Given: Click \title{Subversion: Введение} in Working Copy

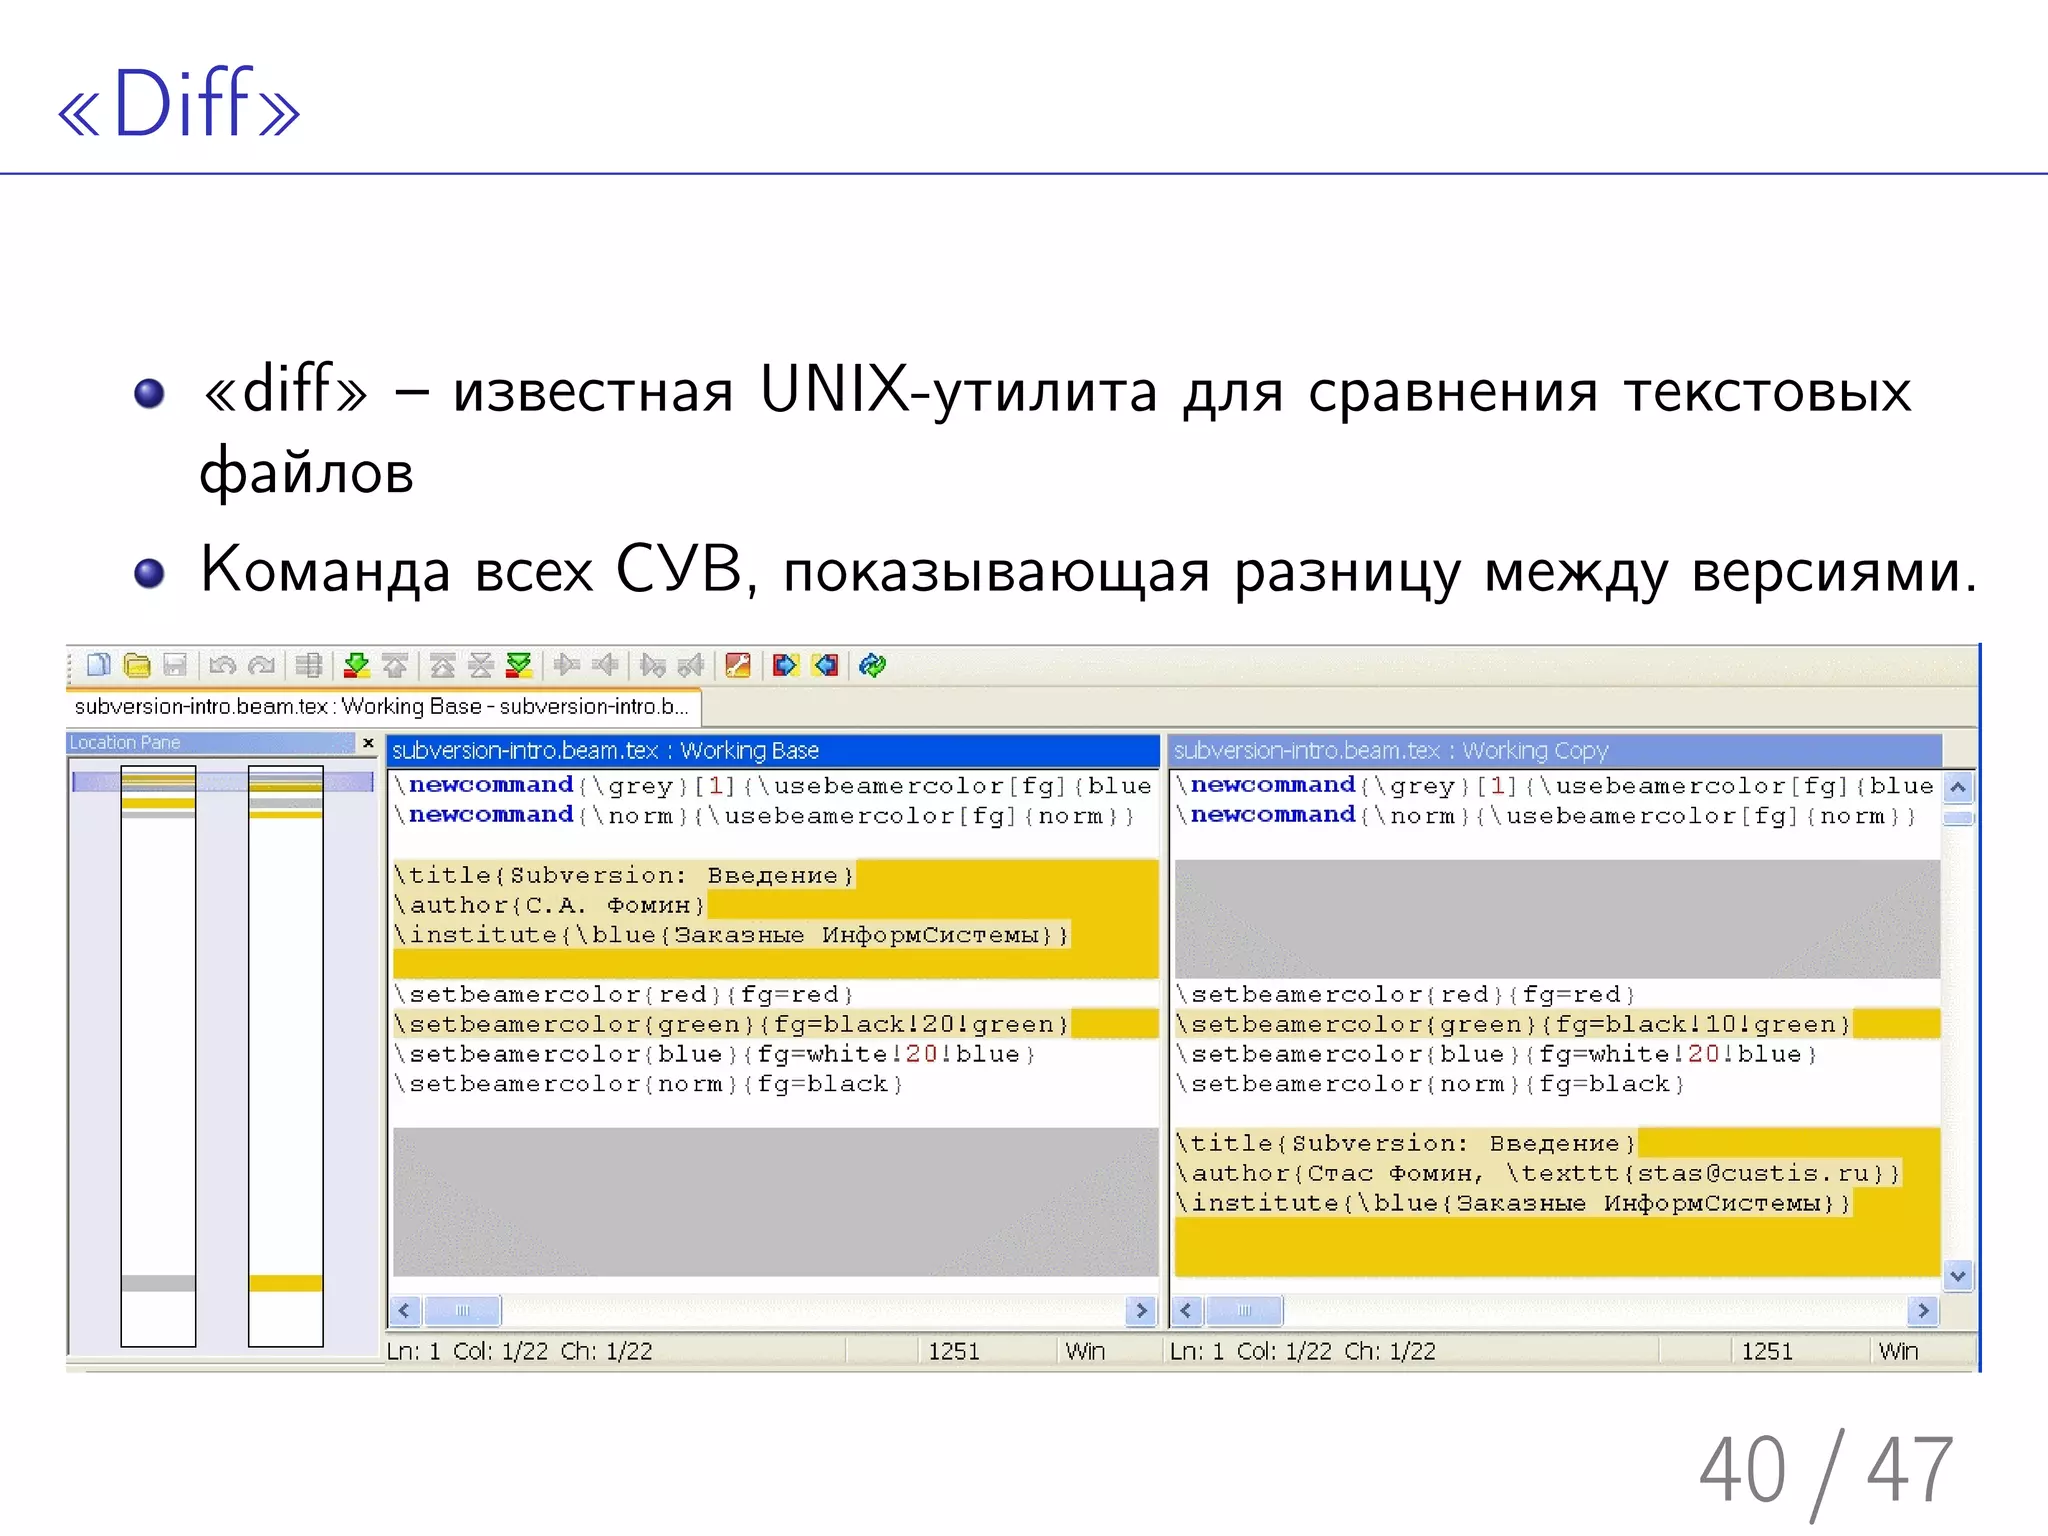Looking at the screenshot, I should click(1407, 1143).
